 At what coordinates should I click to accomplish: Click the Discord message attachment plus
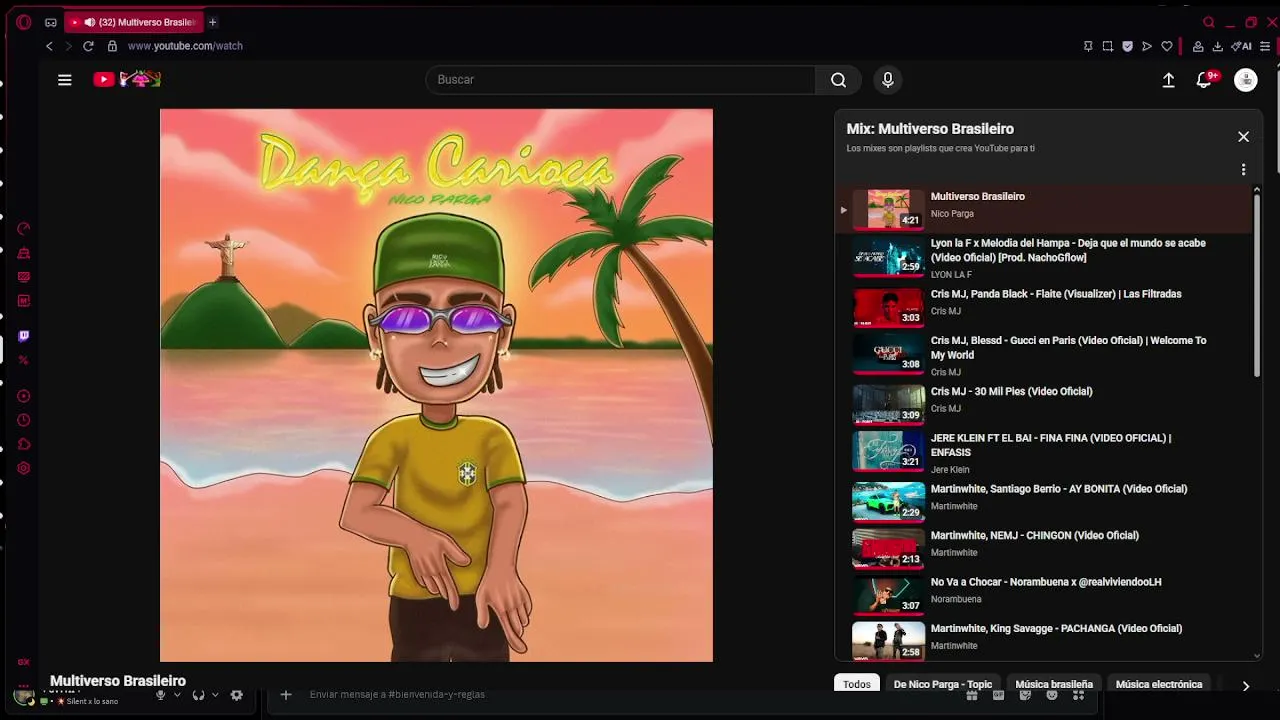(286, 695)
